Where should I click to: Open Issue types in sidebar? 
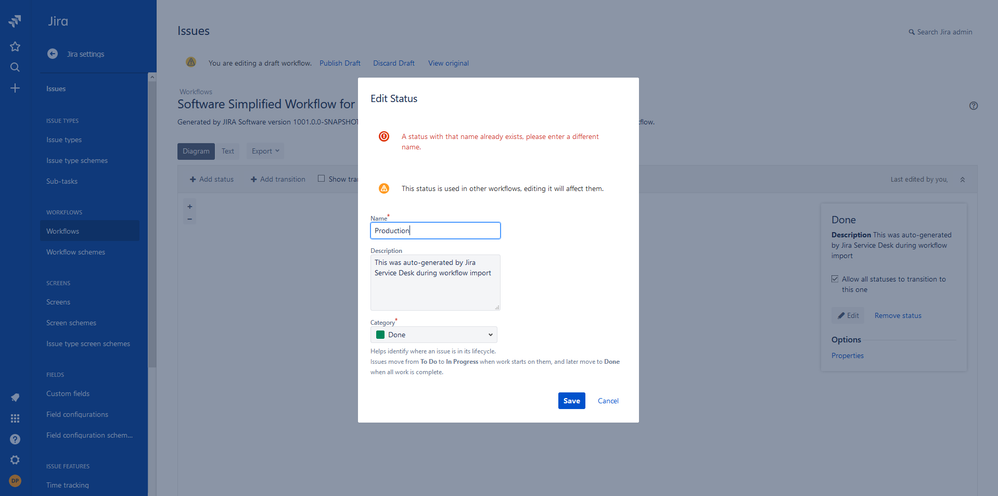(64, 139)
